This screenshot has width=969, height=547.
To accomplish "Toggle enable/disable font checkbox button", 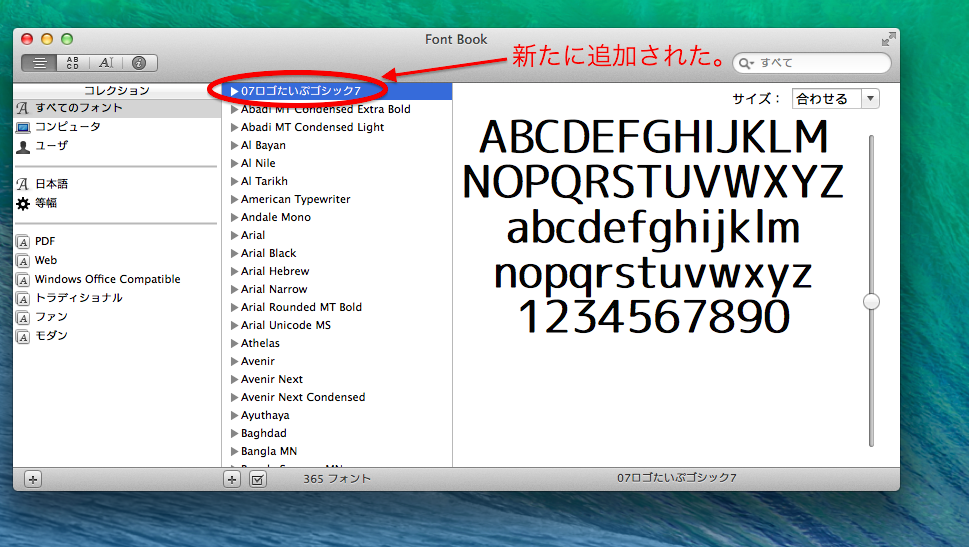I will pyautogui.click(x=258, y=479).
